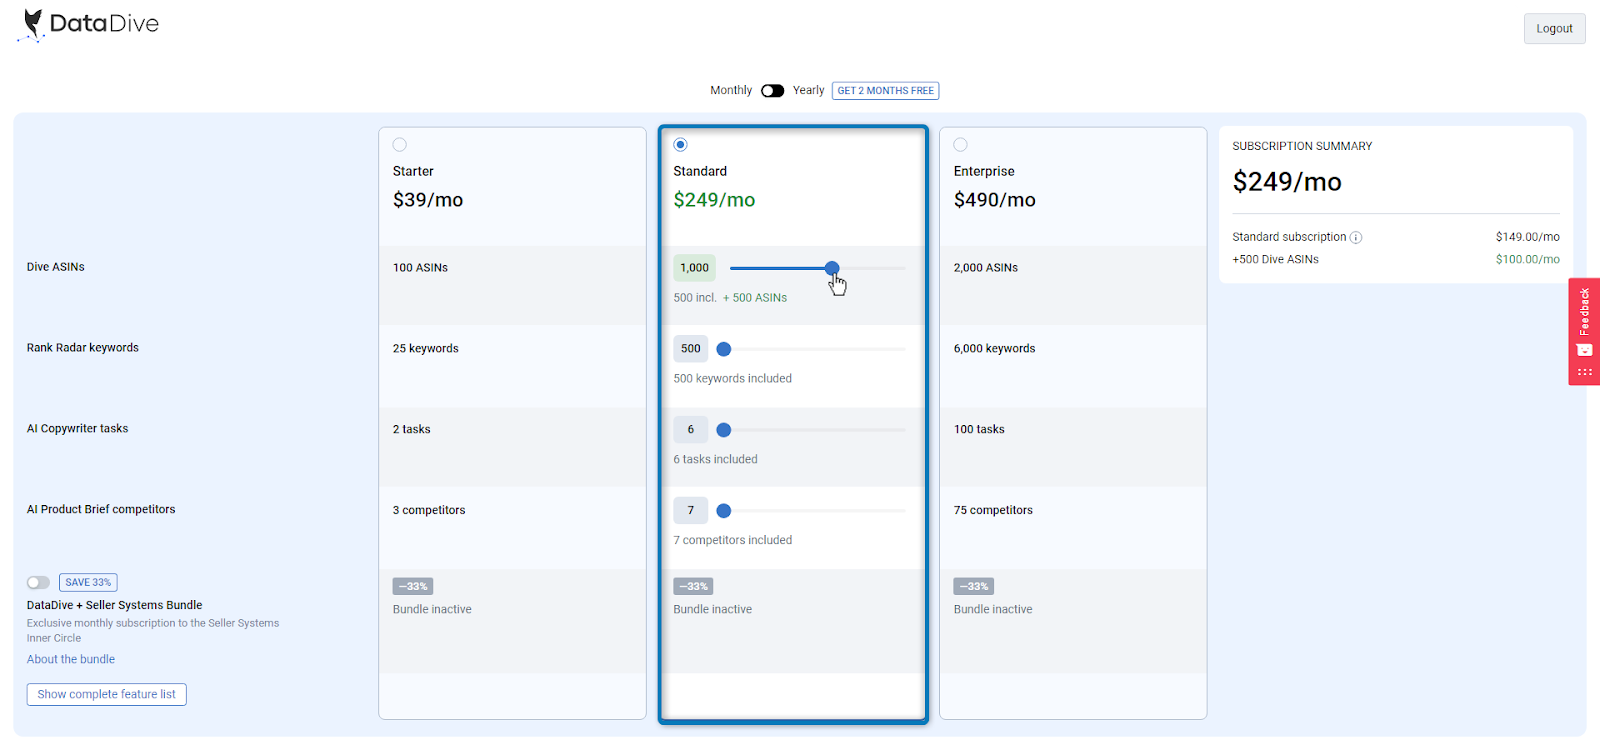Click the AI Copywriter tasks slider handle
Screen dimensions: 1600x745
click(724, 430)
